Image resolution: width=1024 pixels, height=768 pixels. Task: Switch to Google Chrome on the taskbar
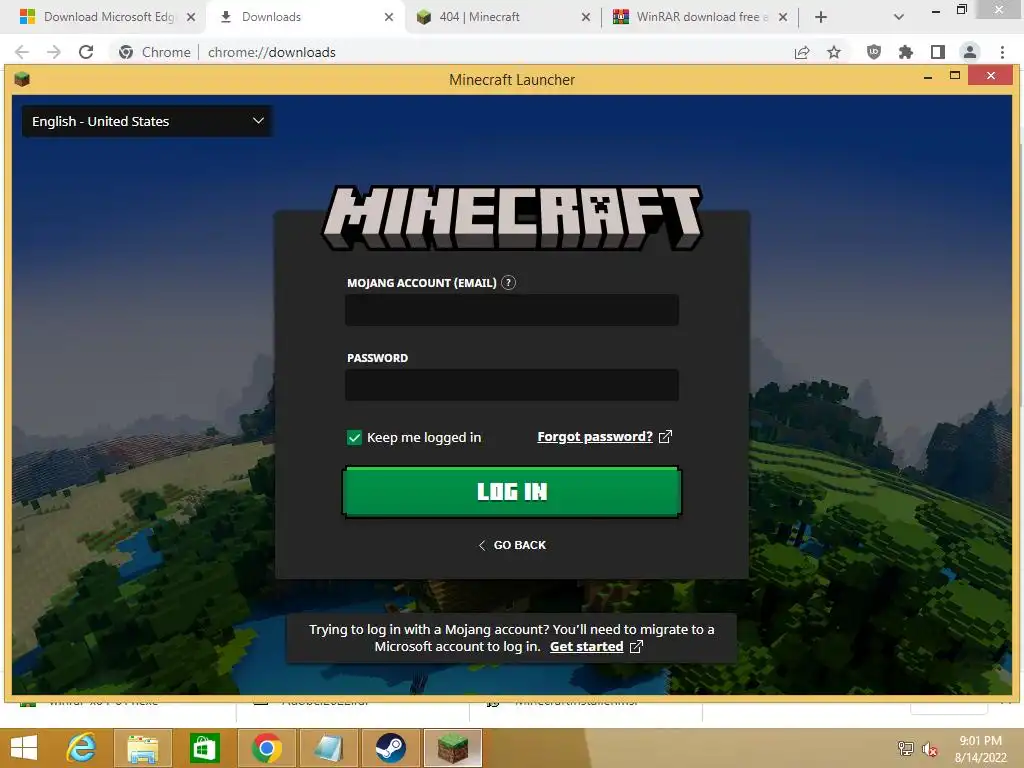266,748
